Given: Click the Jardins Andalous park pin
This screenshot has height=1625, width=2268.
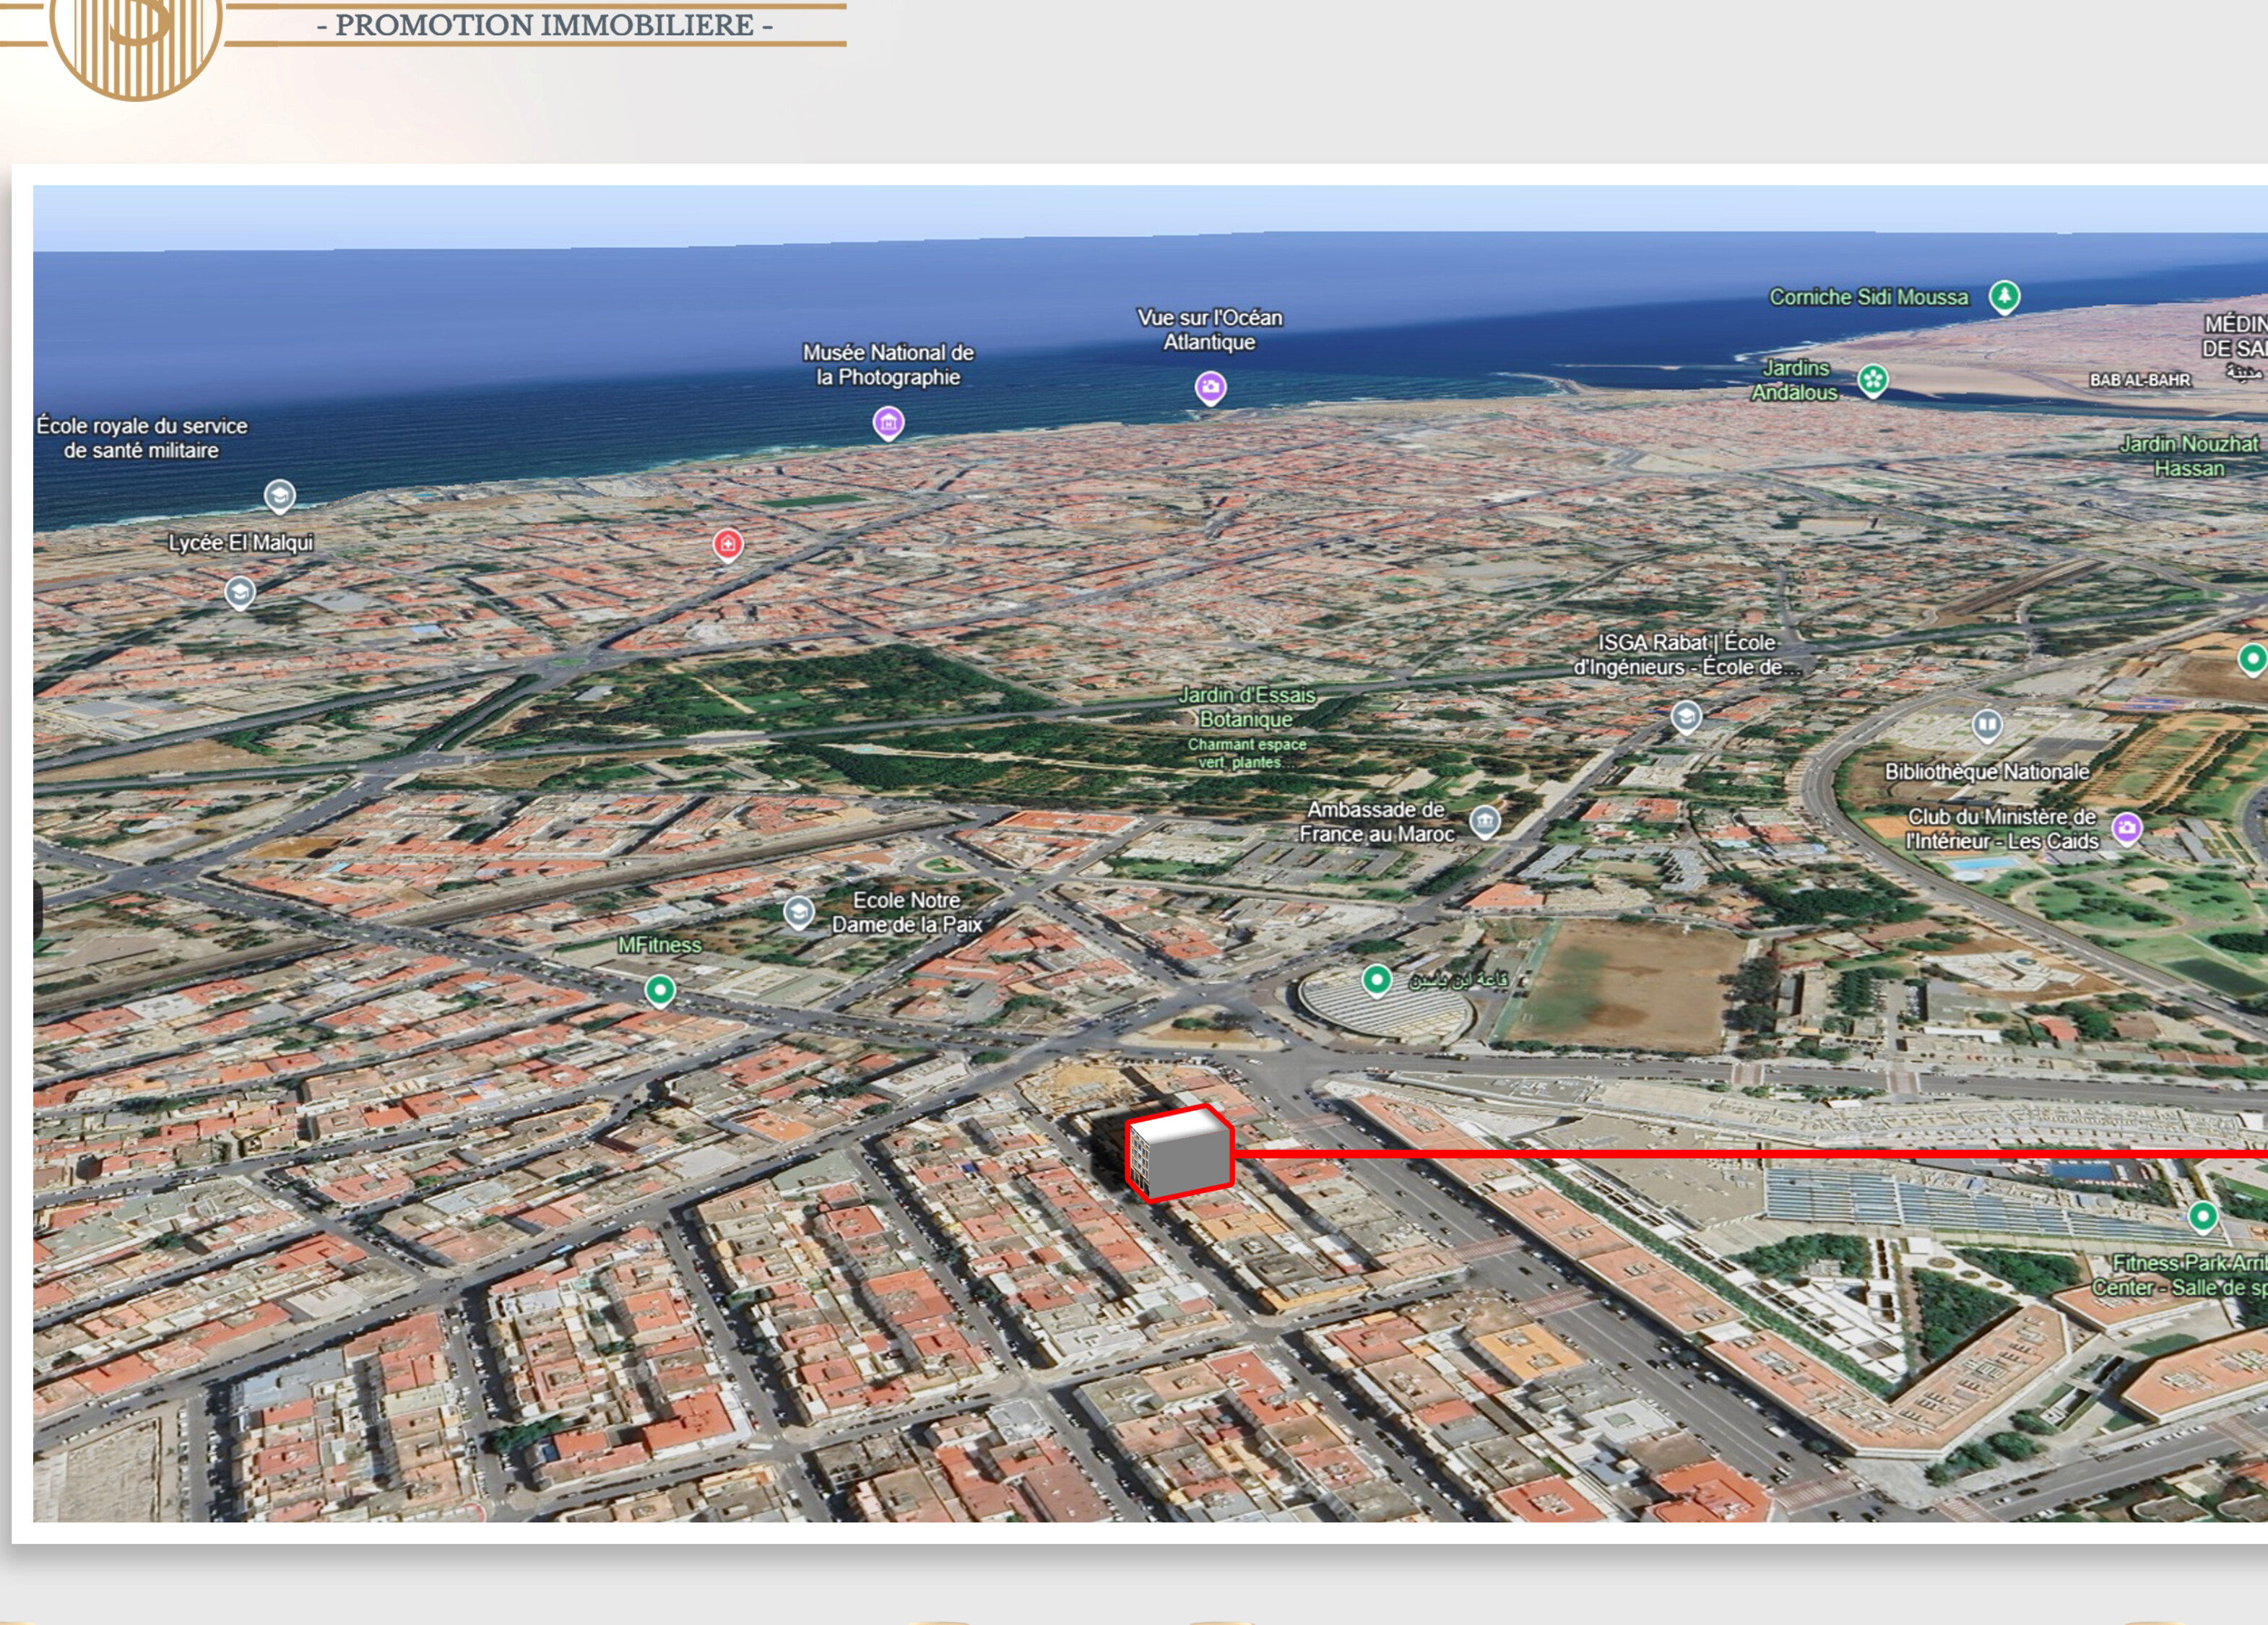Looking at the screenshot, I should pos(1872,380).
